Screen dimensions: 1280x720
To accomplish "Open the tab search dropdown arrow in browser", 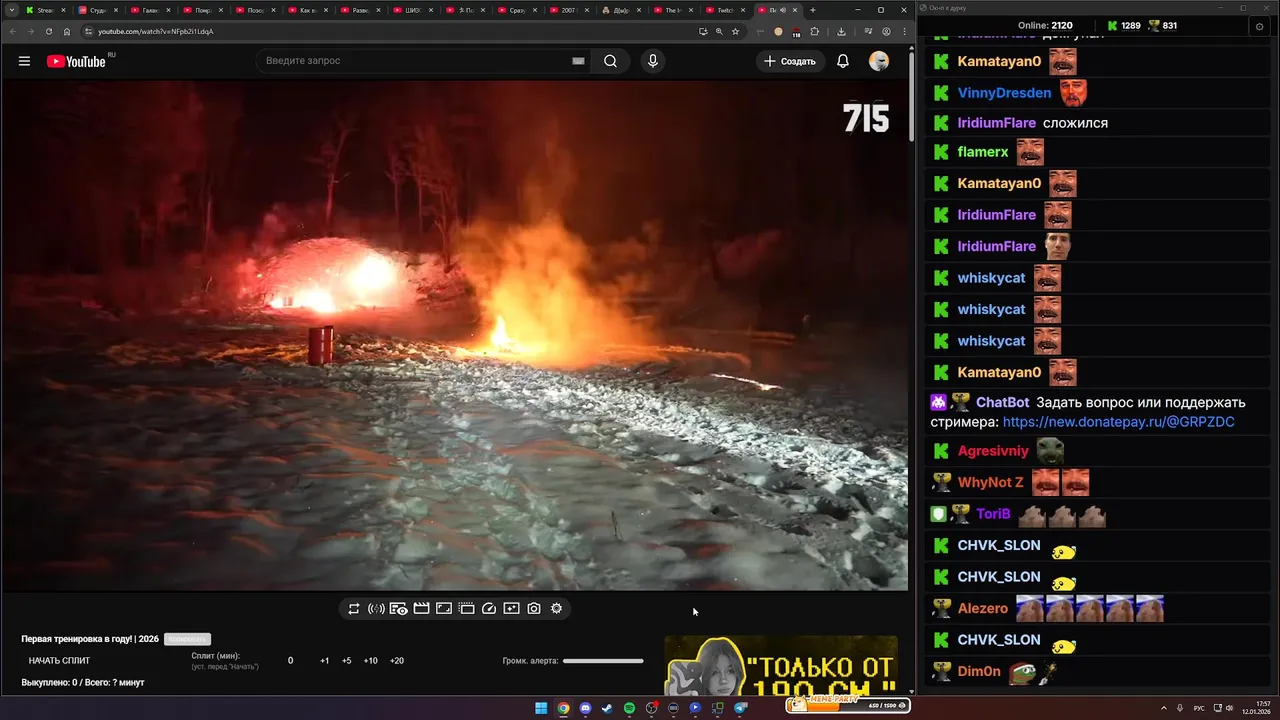I will (11, 10).
